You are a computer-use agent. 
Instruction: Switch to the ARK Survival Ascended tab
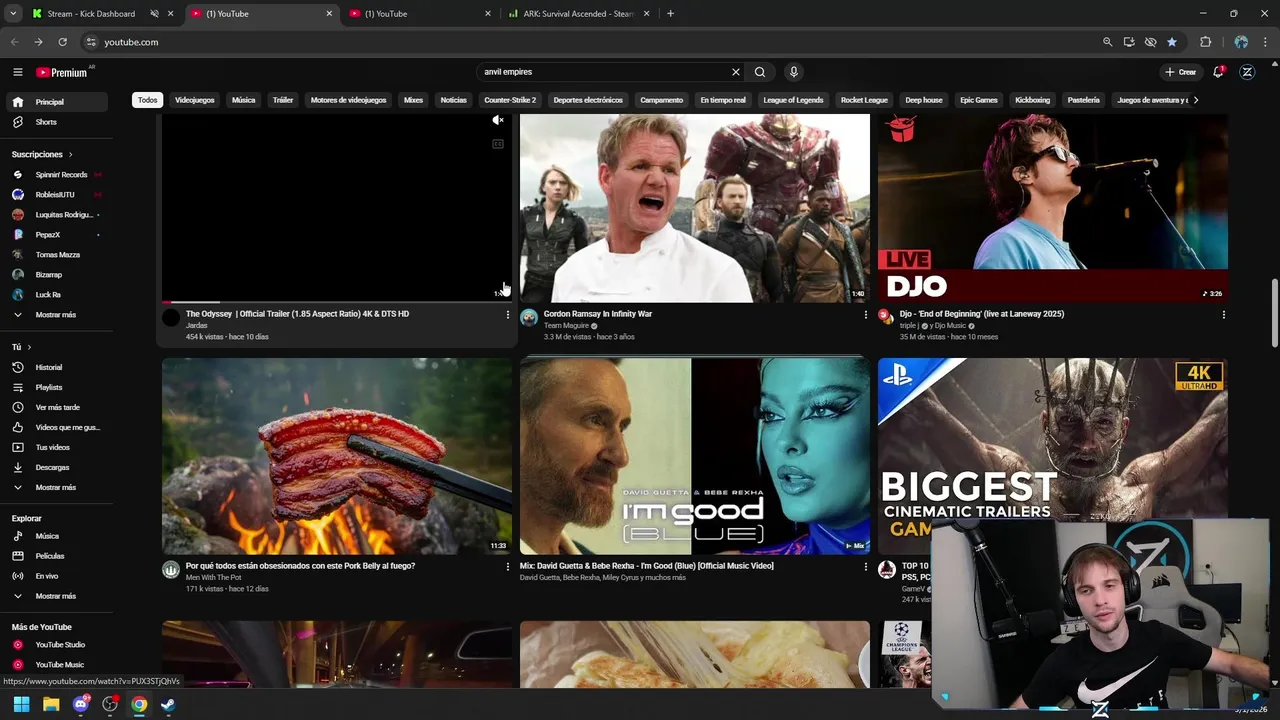580,14
